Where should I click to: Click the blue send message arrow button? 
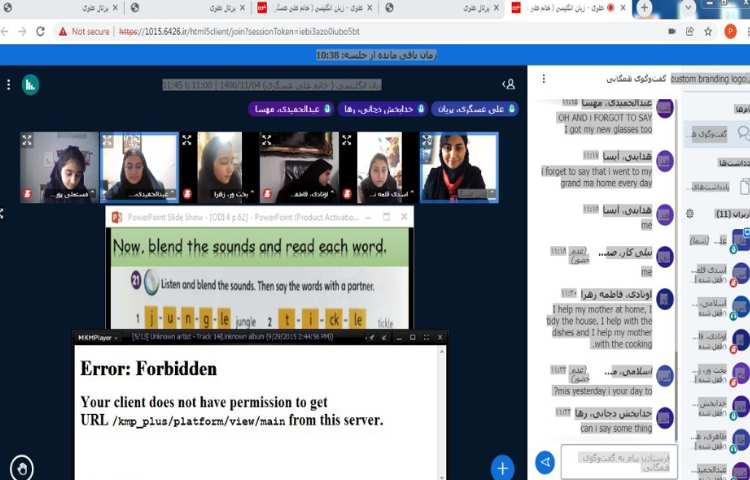coord(545,462)
